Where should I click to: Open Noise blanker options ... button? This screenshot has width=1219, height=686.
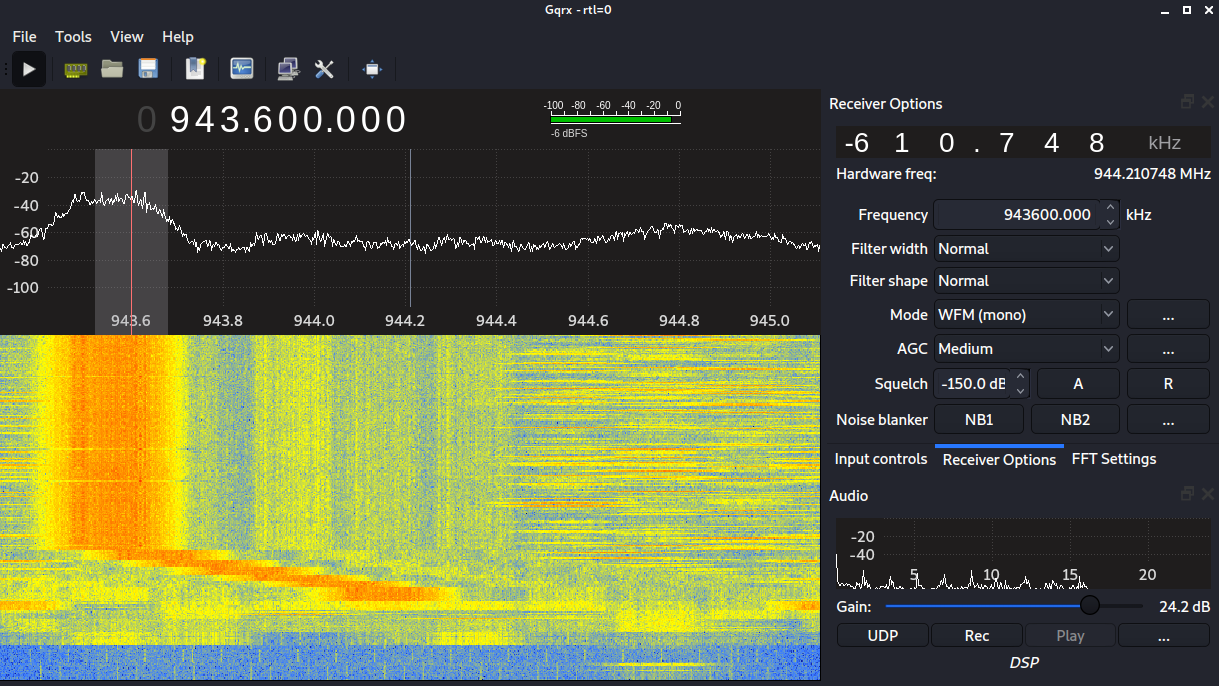pyautogui.click(x=1167, y=420)
